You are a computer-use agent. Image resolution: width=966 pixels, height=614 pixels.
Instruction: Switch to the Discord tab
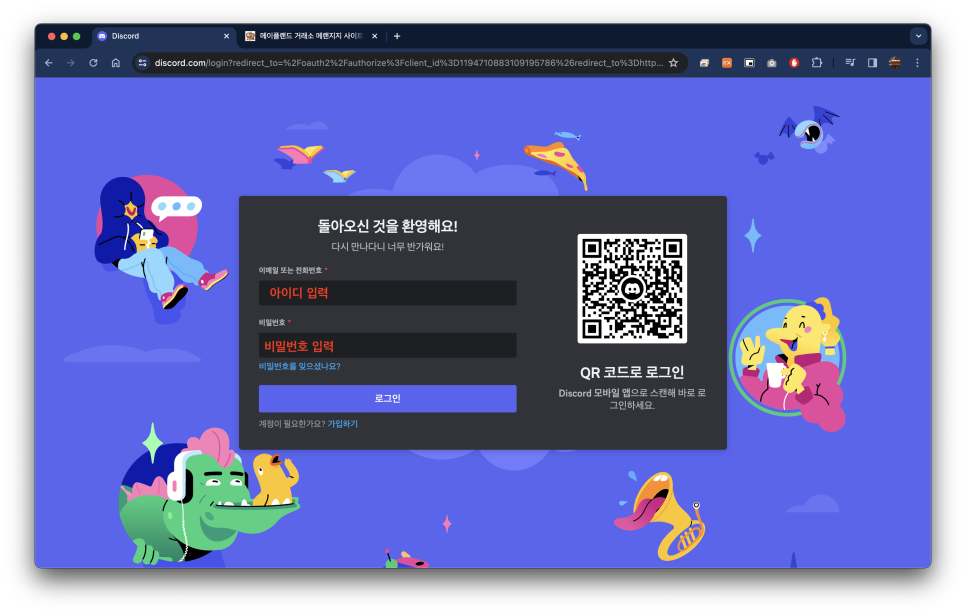coord(163,36)
